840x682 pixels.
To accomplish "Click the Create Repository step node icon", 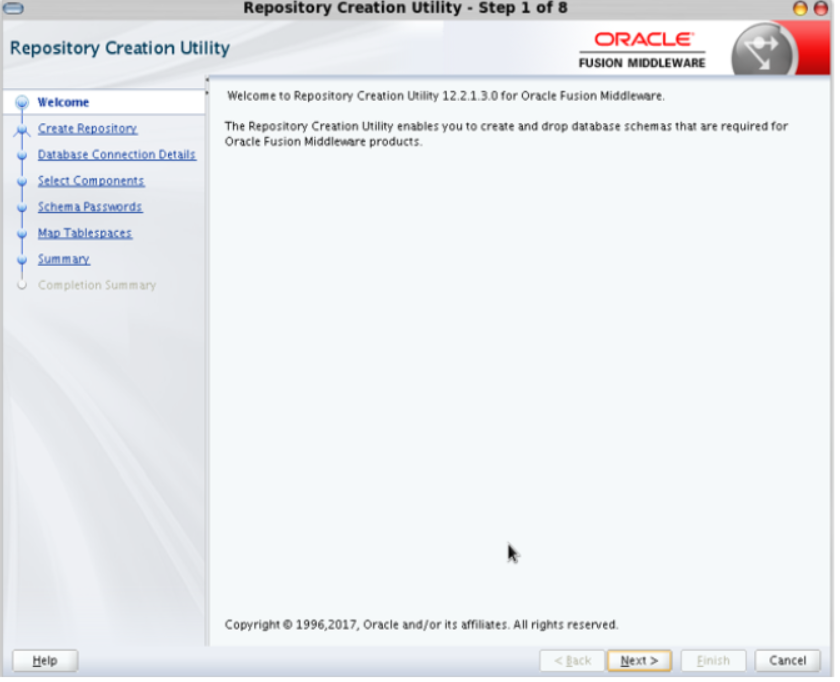I will [22, 130].
